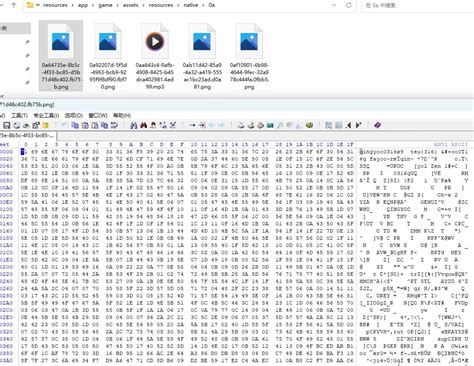
Task: Click the Save file toolbar icon
Action: (7, 125)
